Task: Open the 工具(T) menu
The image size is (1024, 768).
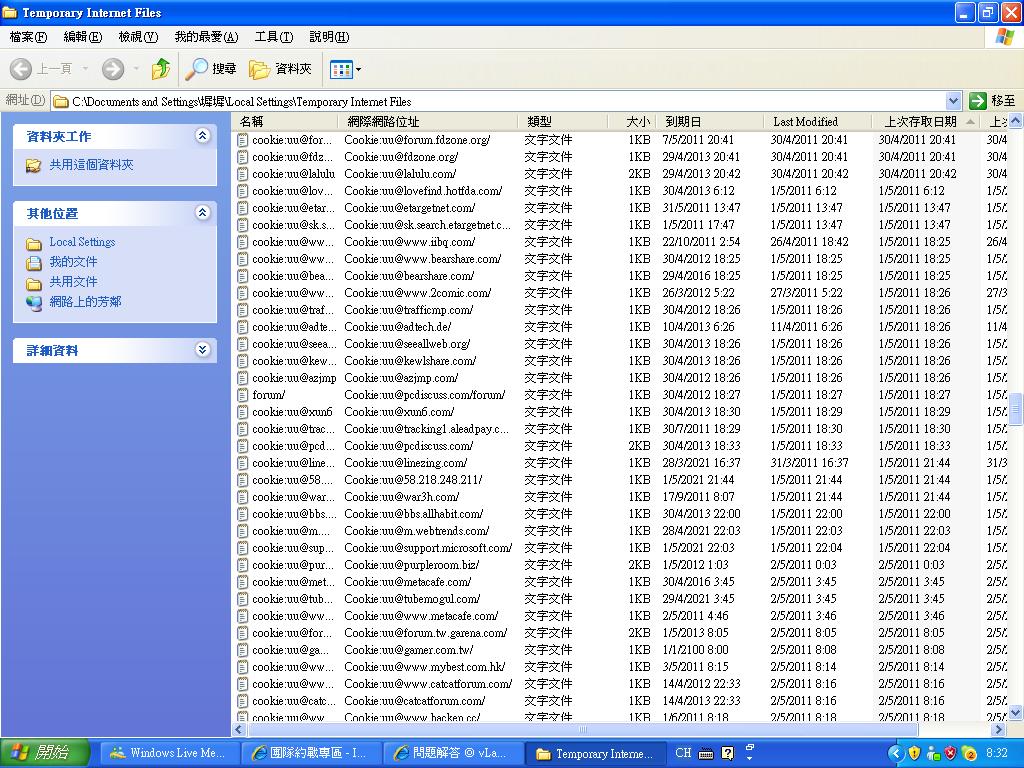Action: click(x=273, y=37)
